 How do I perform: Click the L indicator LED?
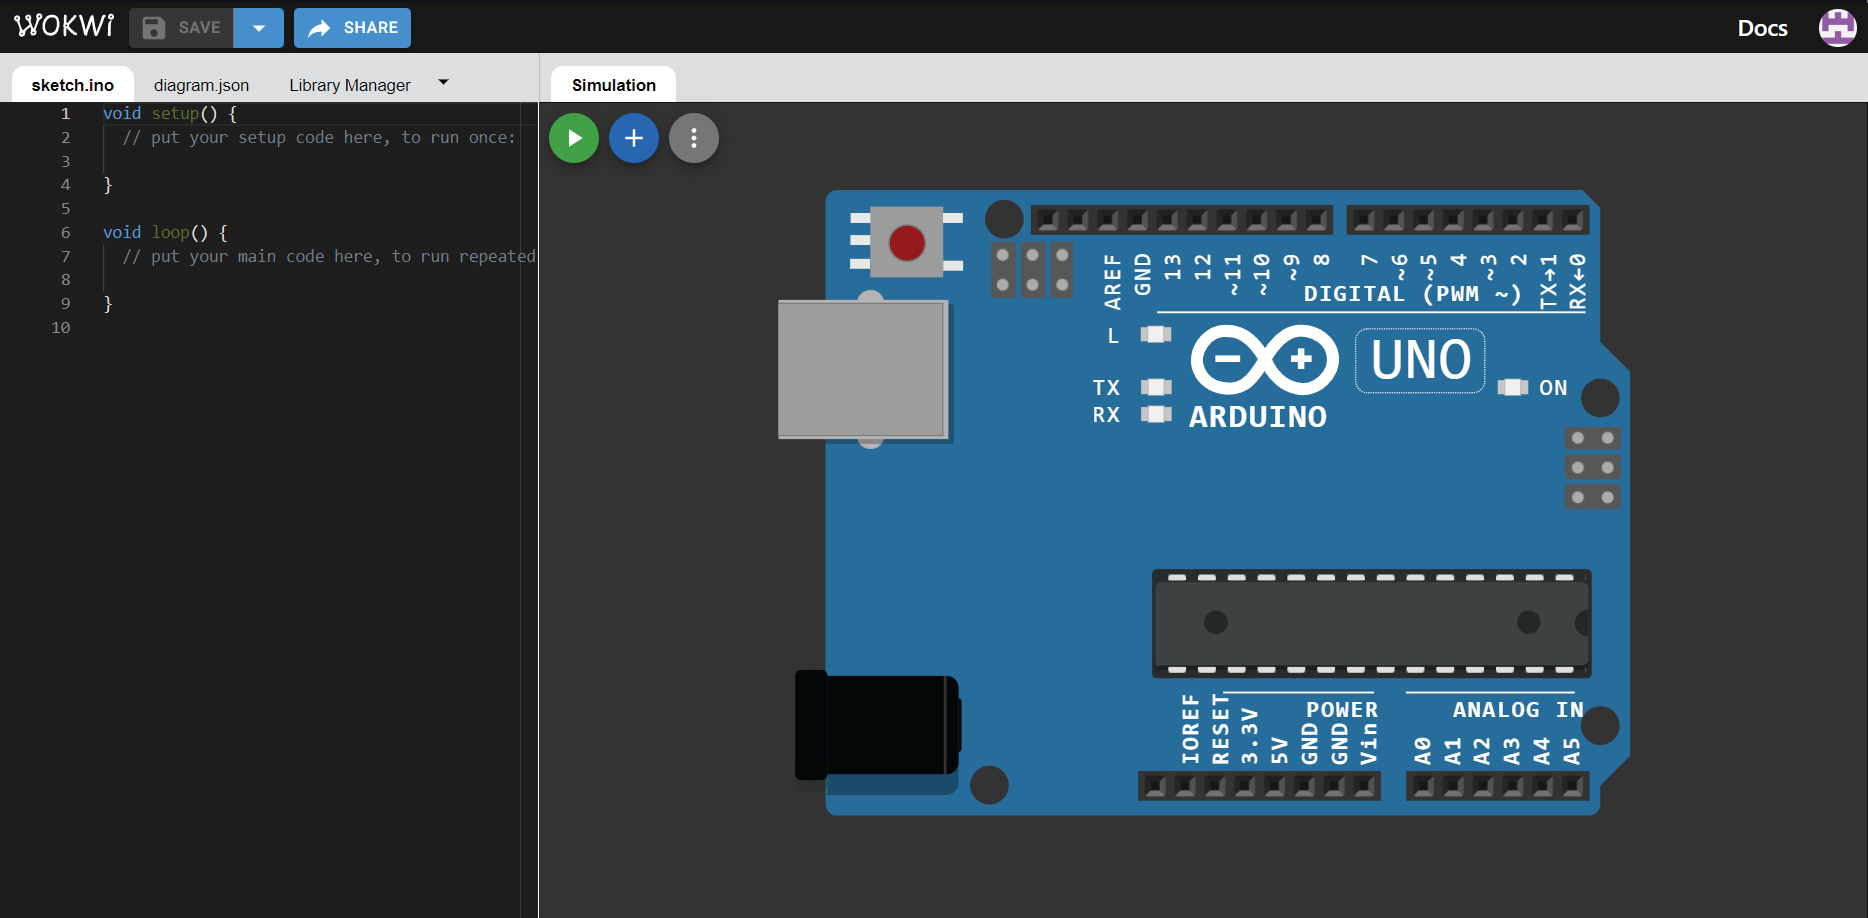click(1156, 334)
